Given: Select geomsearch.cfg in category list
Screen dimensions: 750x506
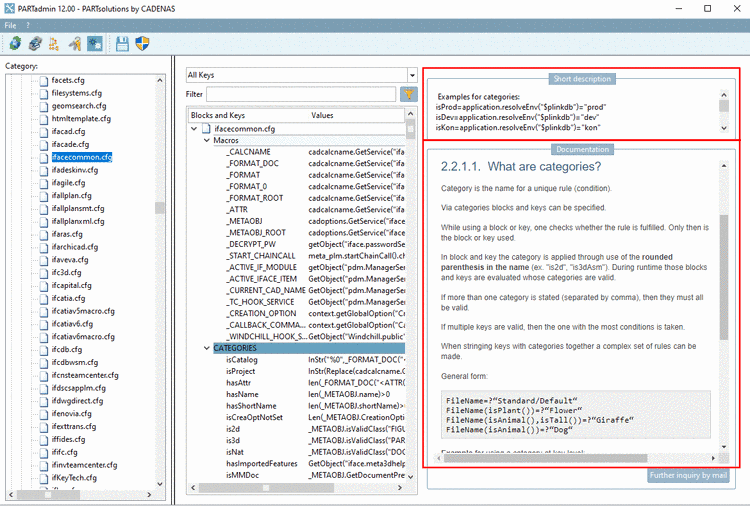Looking at the screenshot, I should (x=79, y=106).
